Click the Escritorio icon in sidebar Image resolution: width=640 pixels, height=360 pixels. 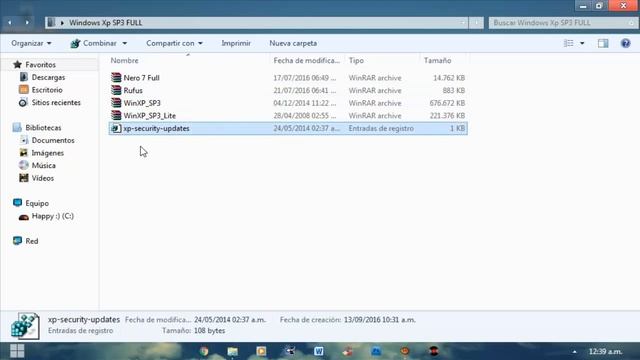point(24,90)
